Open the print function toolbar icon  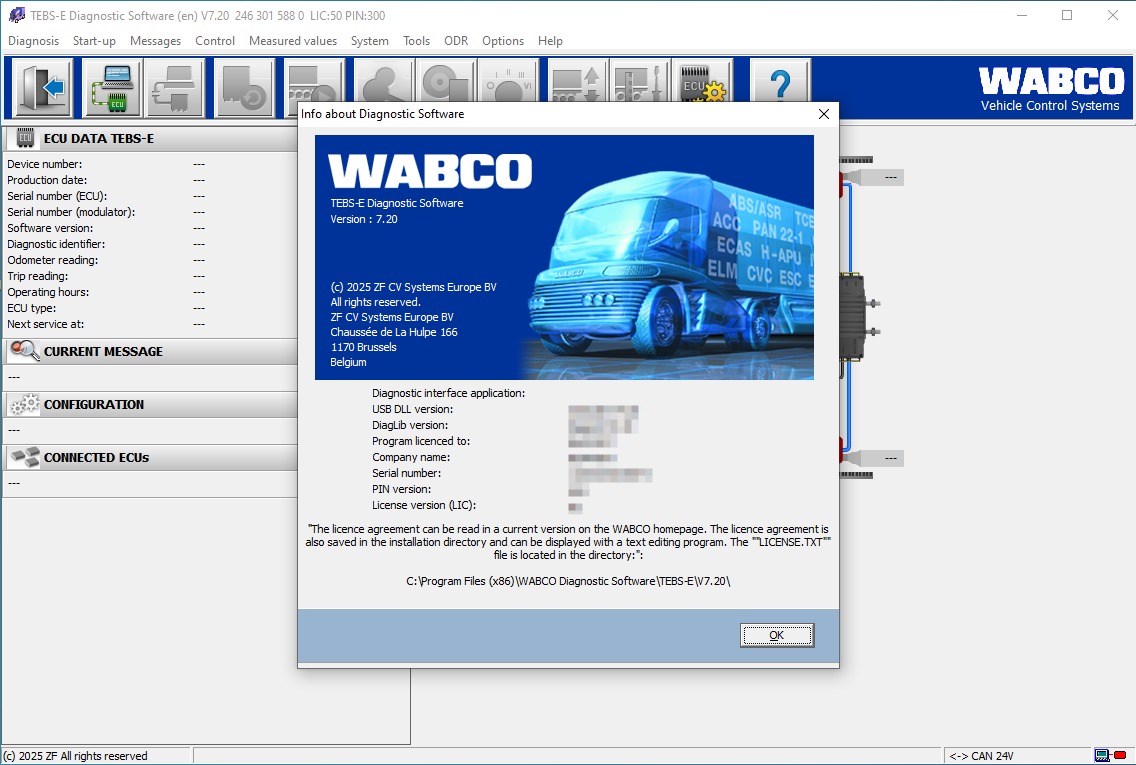[174, 87]
